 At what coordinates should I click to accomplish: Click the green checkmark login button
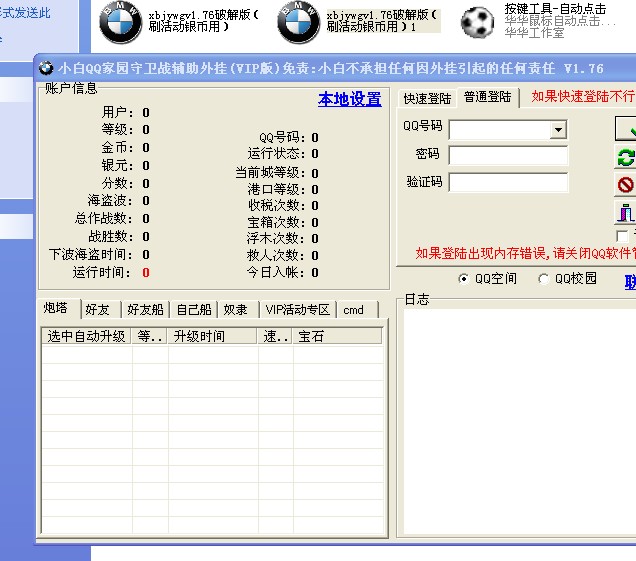[x=627, y=130]
